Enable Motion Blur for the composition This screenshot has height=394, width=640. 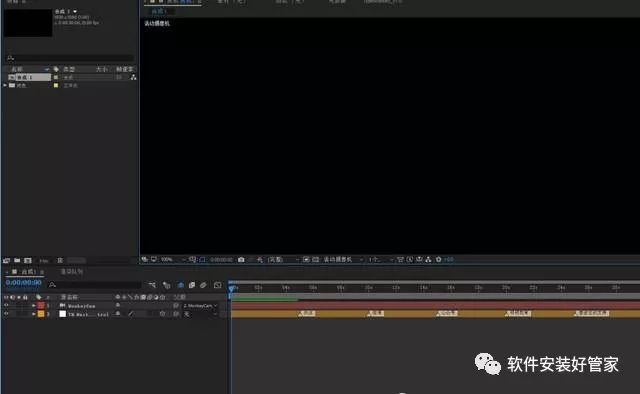(203, 285)
